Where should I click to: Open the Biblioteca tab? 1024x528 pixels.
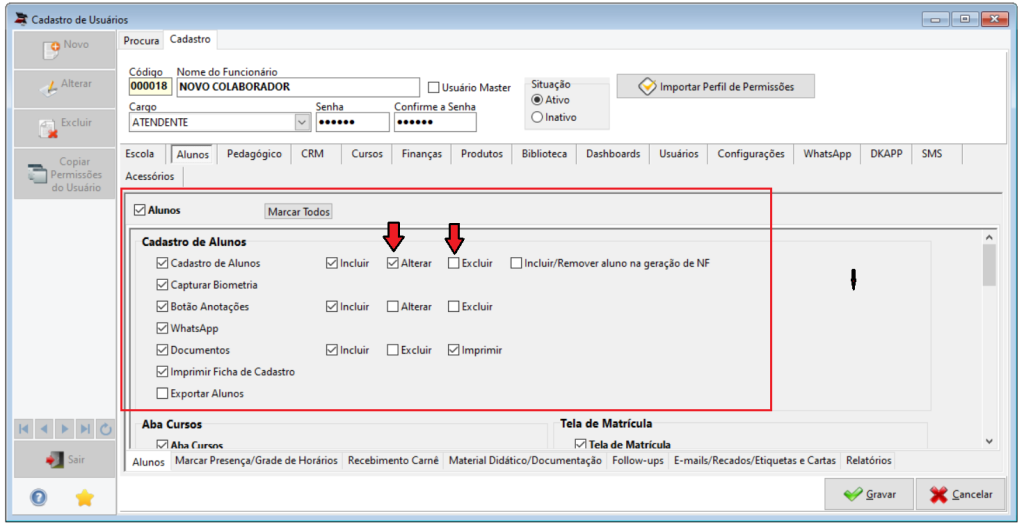545,154
